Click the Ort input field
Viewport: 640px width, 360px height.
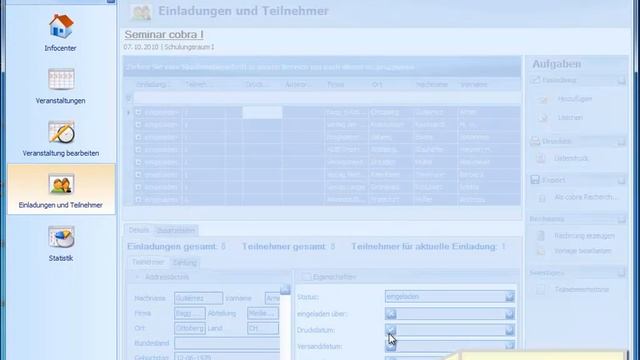[x=190, y=328]
